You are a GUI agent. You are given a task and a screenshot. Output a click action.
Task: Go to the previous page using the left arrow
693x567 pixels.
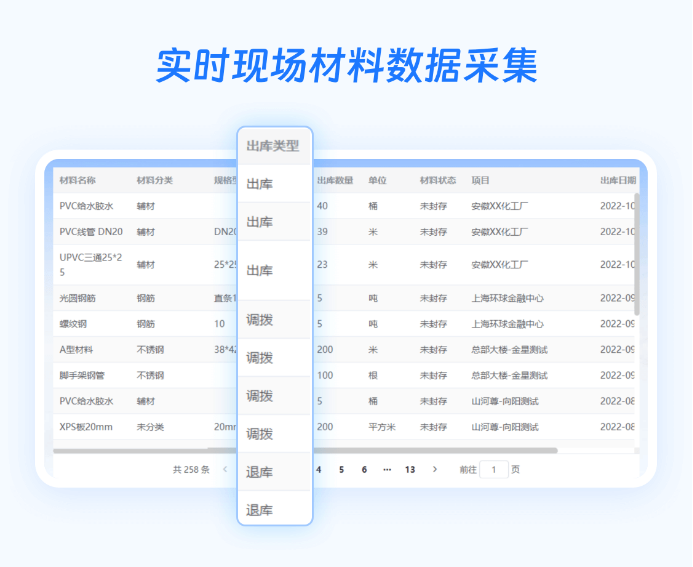coord(225,469)
